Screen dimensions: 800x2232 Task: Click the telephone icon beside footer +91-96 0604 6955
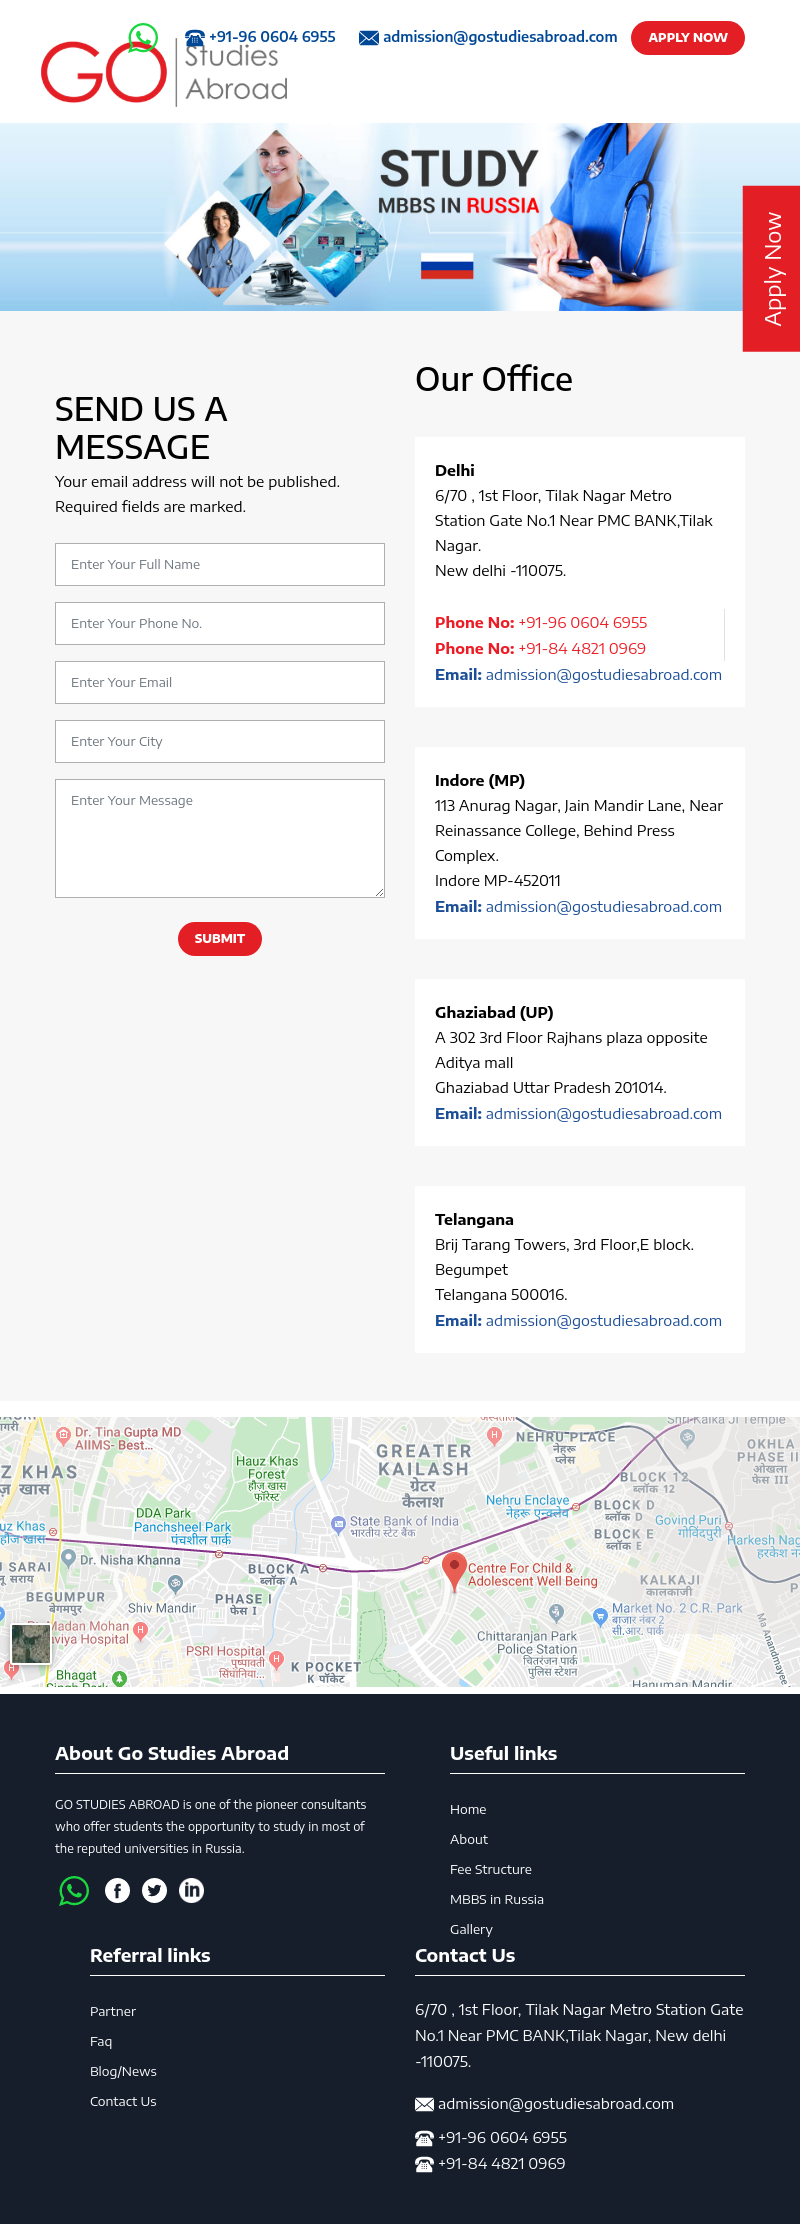424,2138
